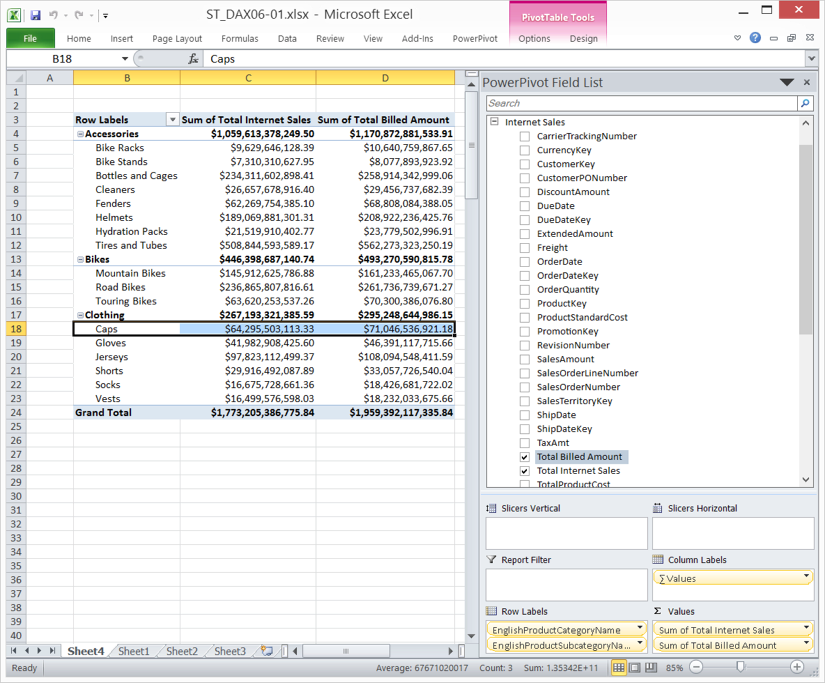The image size is (825, 683).
Task: Click the insert new worksheet icon after Sheet3
Action: click(266, 651)
